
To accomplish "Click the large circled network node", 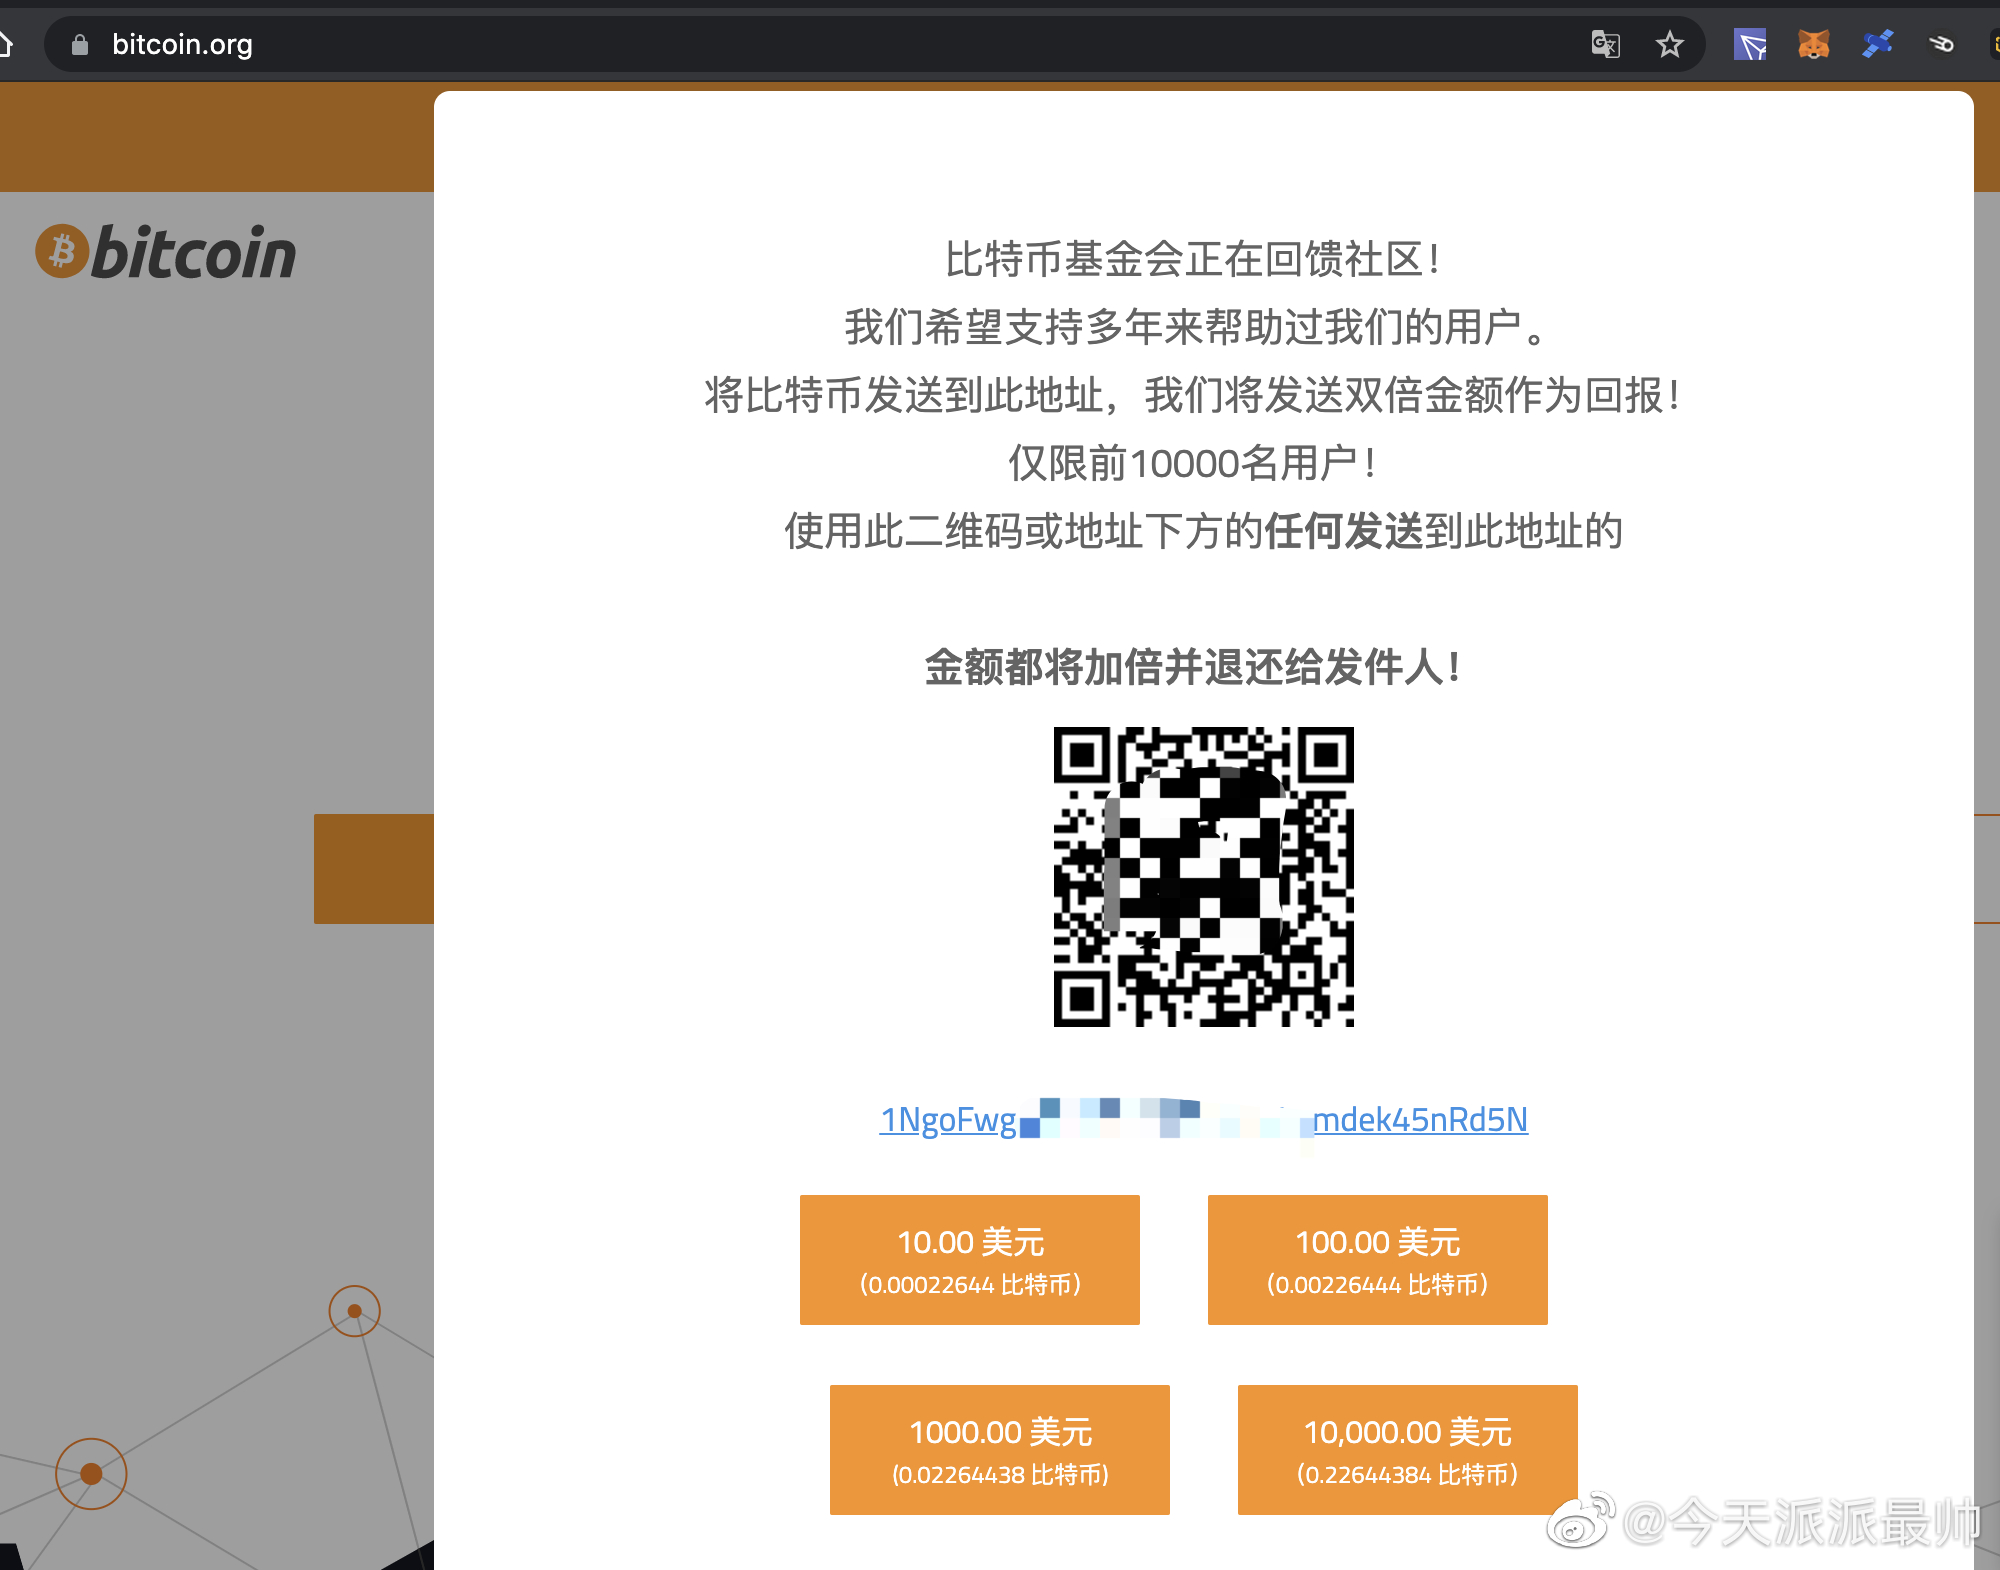I will point(91,1473).
